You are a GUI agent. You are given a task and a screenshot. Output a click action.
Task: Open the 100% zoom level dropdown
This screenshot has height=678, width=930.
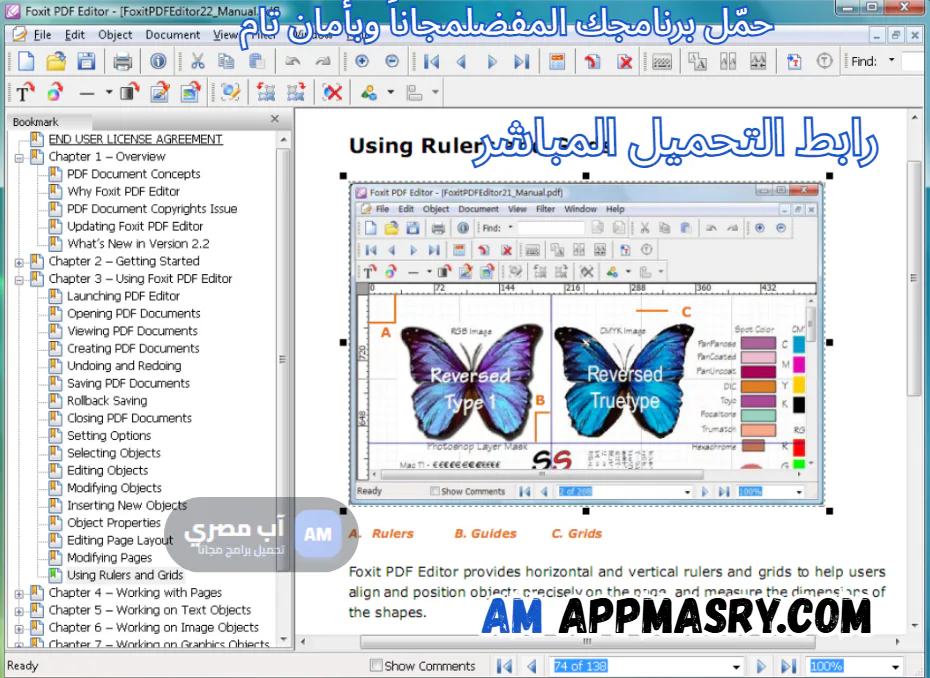point(896,666)
